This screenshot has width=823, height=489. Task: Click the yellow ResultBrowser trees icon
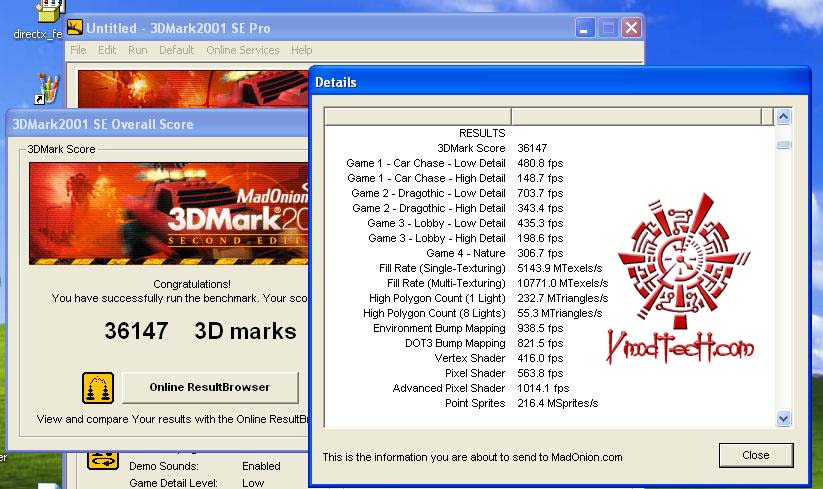click(98, 388)
